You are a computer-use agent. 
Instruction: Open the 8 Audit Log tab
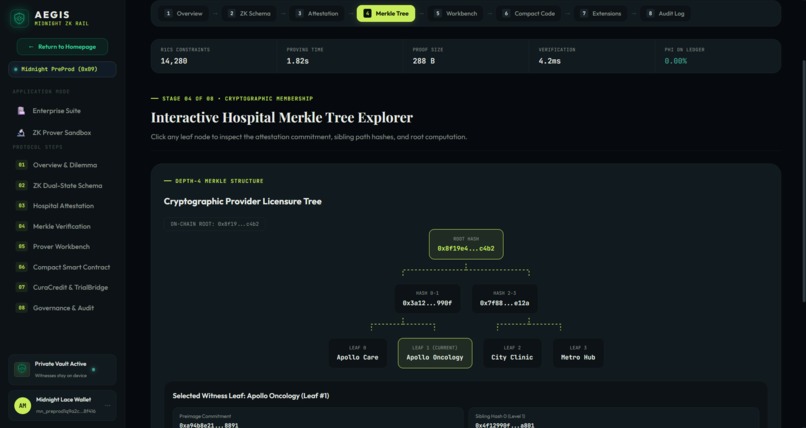coord(666,13)
